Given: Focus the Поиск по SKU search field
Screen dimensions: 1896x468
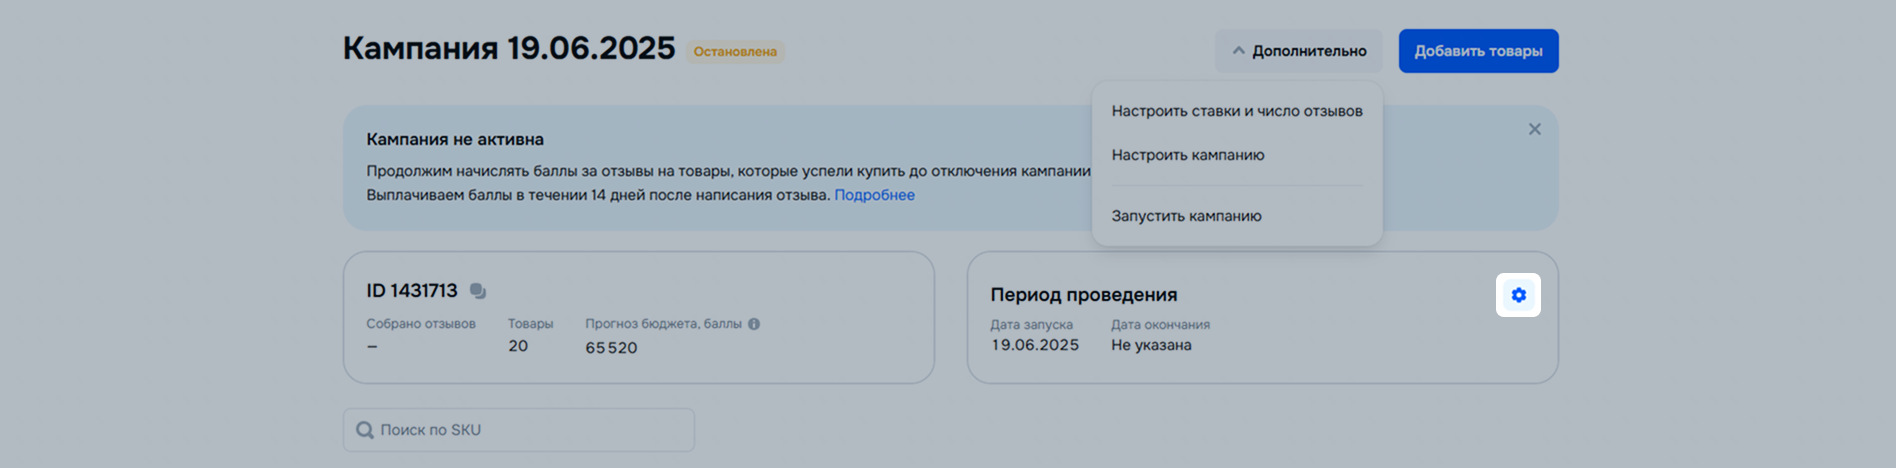Looking at the screenshot, I should point(530,430).
